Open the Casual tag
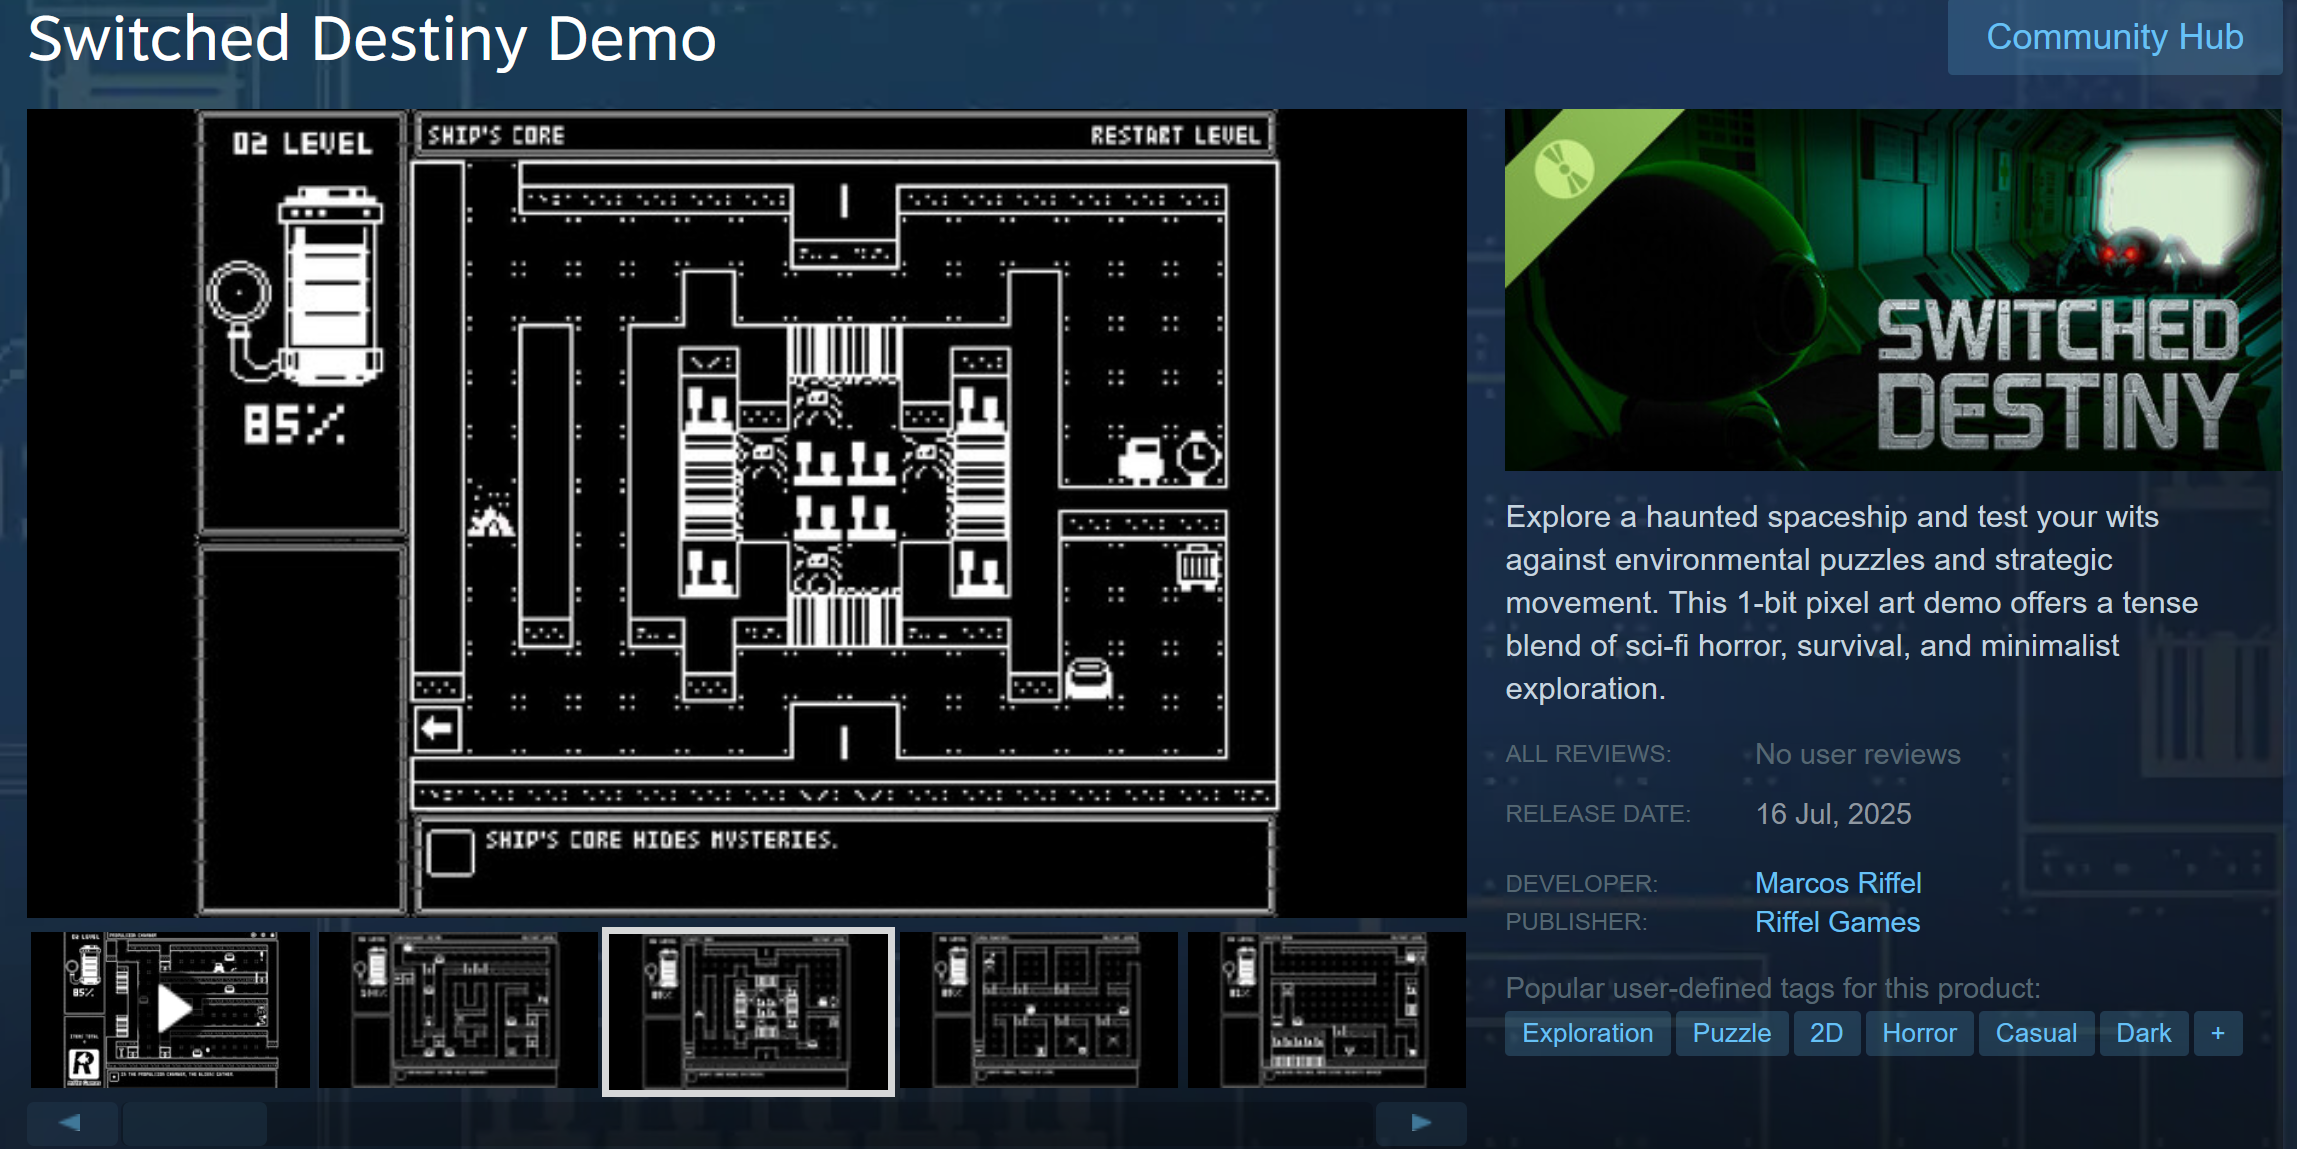 2036,1033
